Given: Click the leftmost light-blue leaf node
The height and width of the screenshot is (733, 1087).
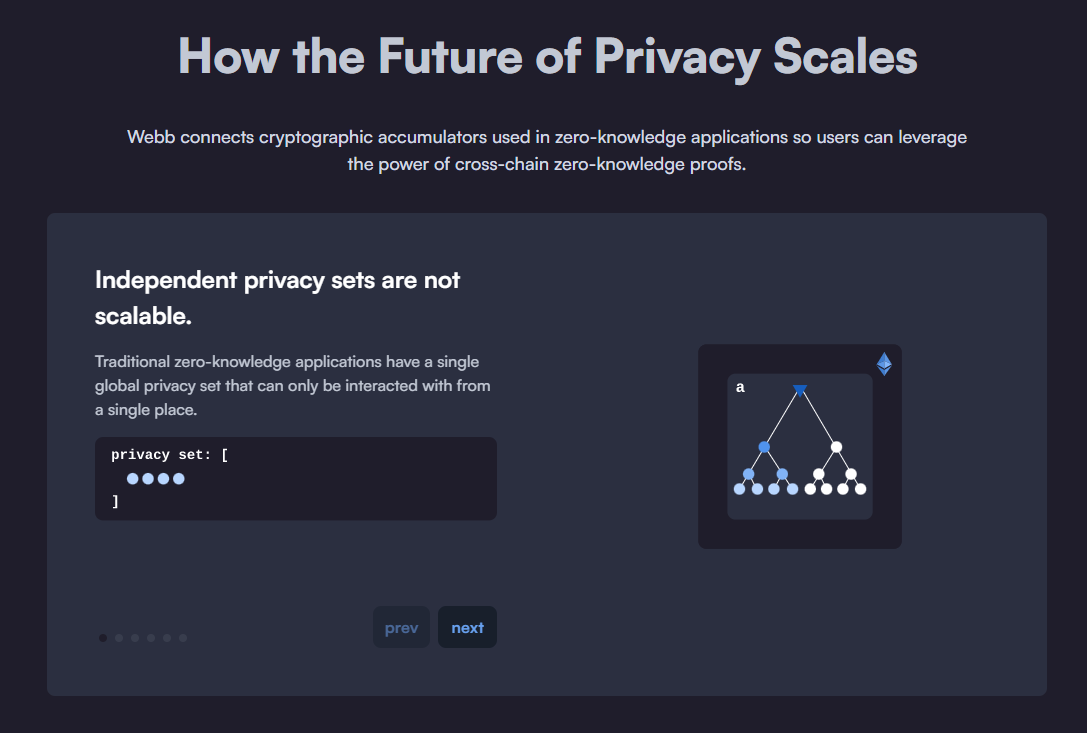Looking at the screenshot, I should (740, 489).
